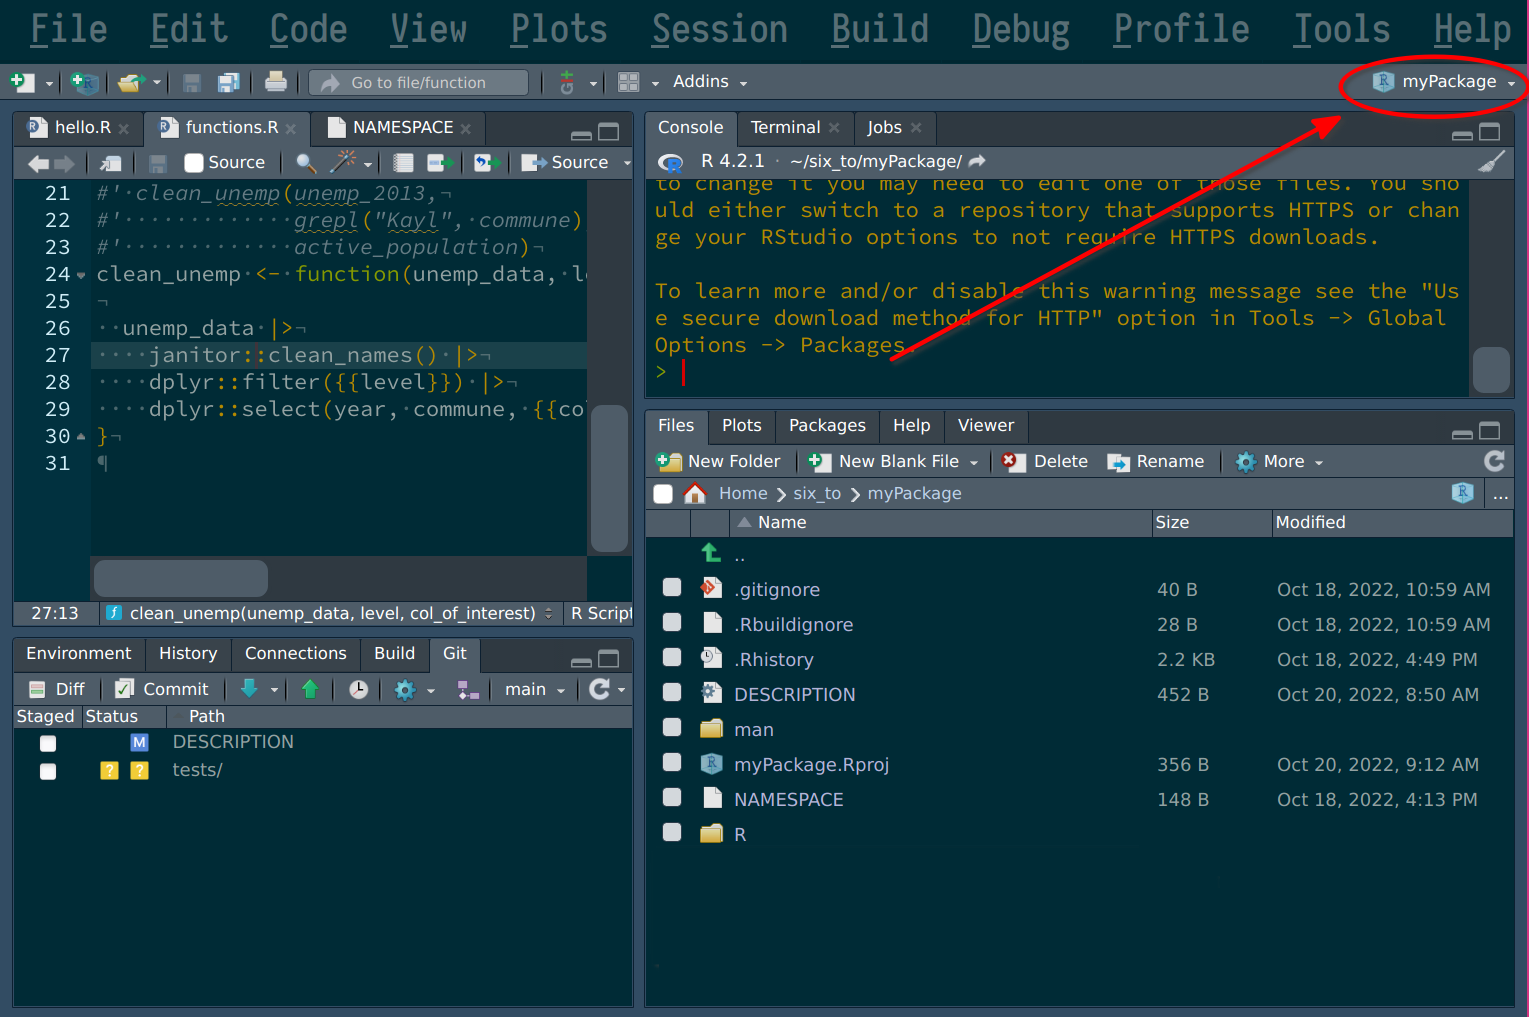This screenshot has width=1529, height=1017.
Task: Open the Tools menu
Action: point(1341,29)
